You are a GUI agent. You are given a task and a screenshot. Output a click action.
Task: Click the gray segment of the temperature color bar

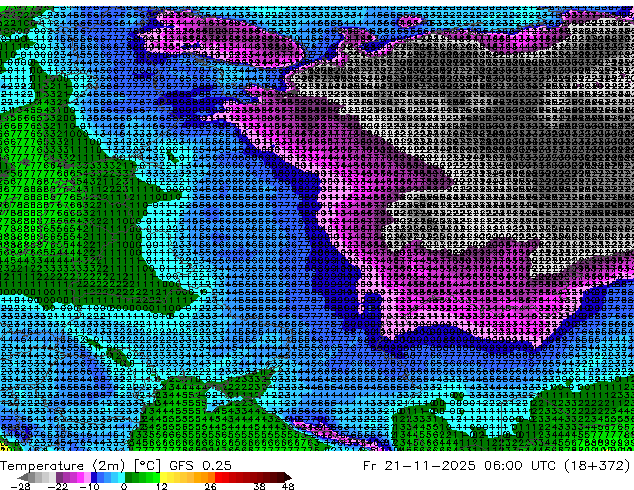pos(38,477)
